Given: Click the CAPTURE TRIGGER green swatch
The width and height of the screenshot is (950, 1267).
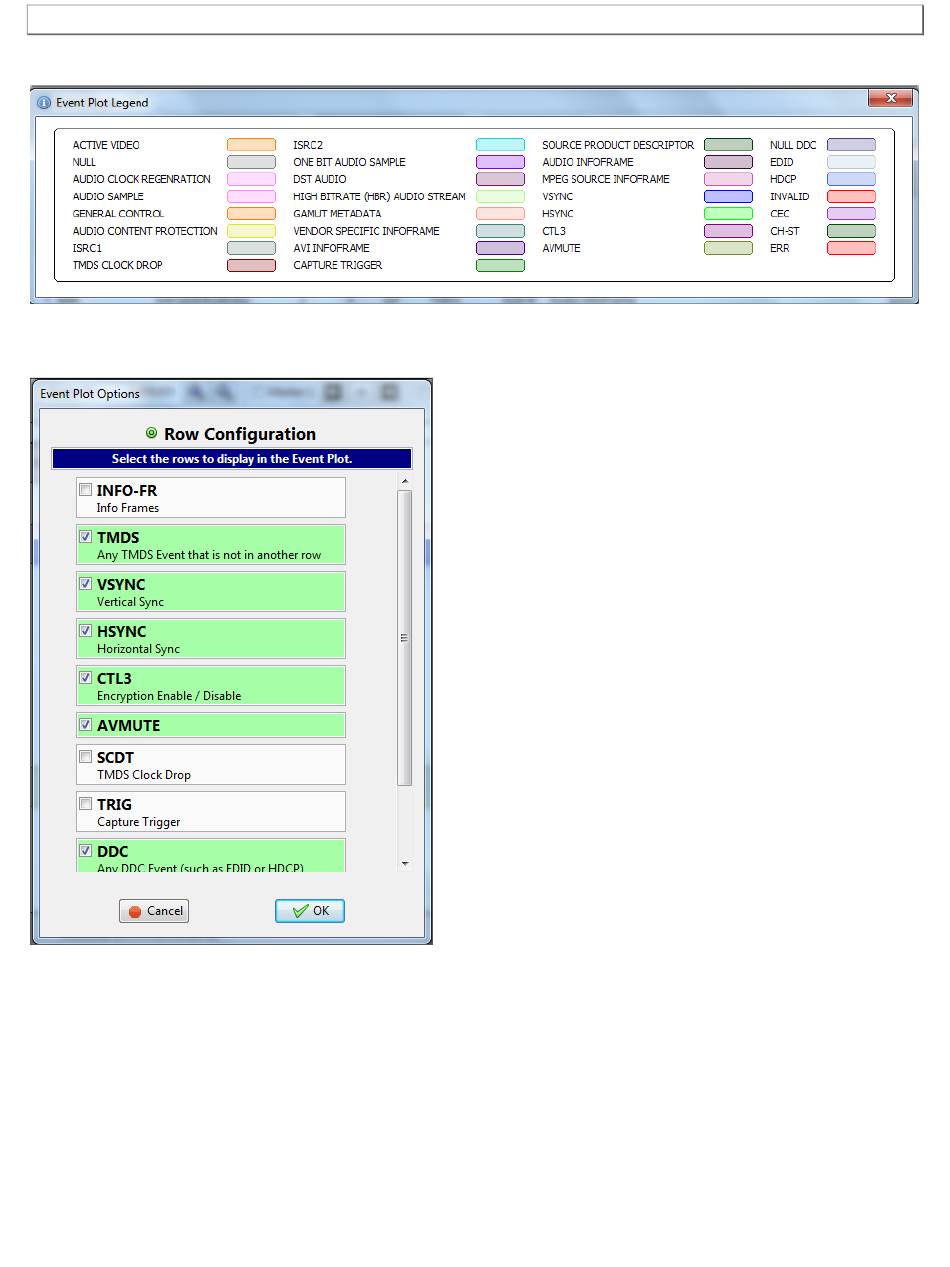Looking at the screenshot, I should point(500,265).
